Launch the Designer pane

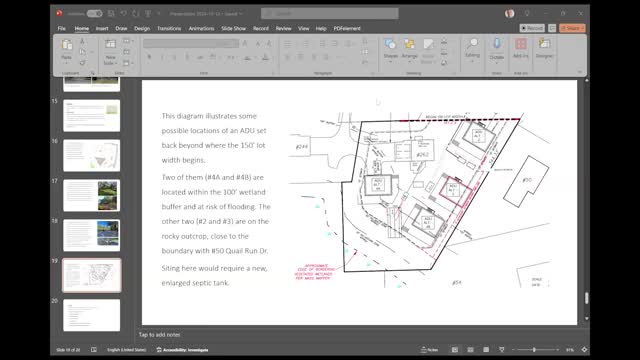544,48
